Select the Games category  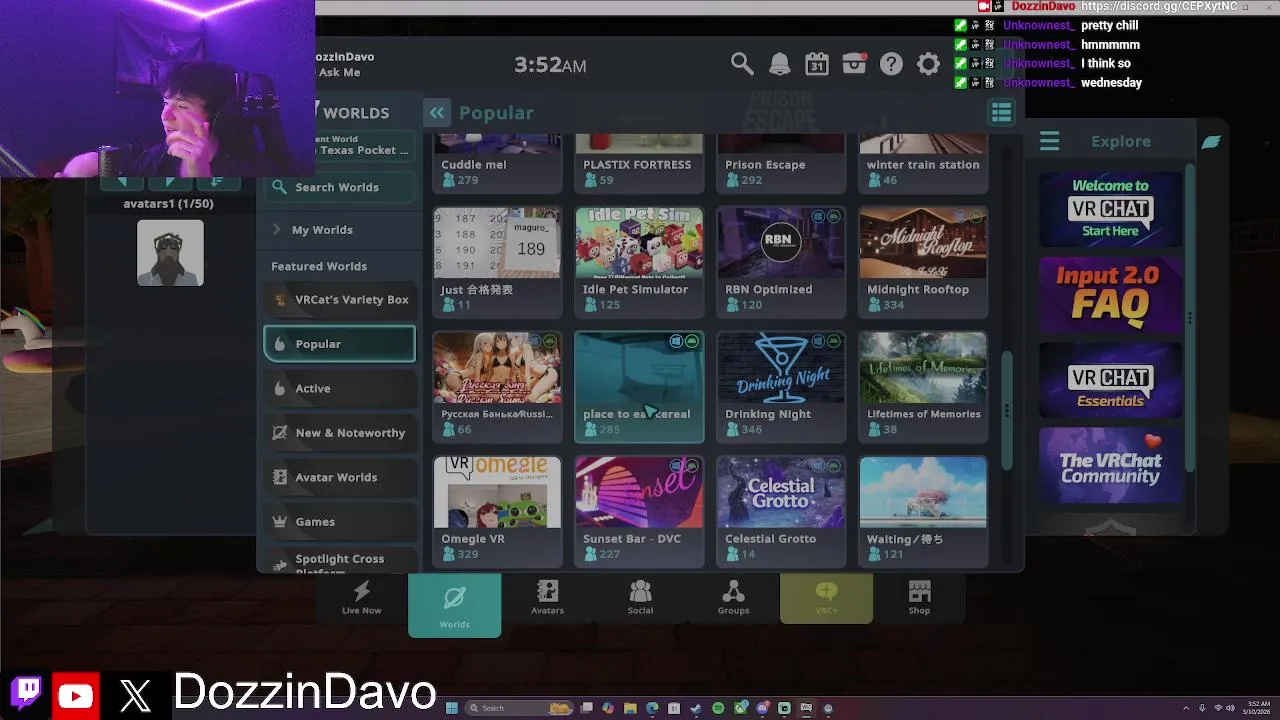340,522
